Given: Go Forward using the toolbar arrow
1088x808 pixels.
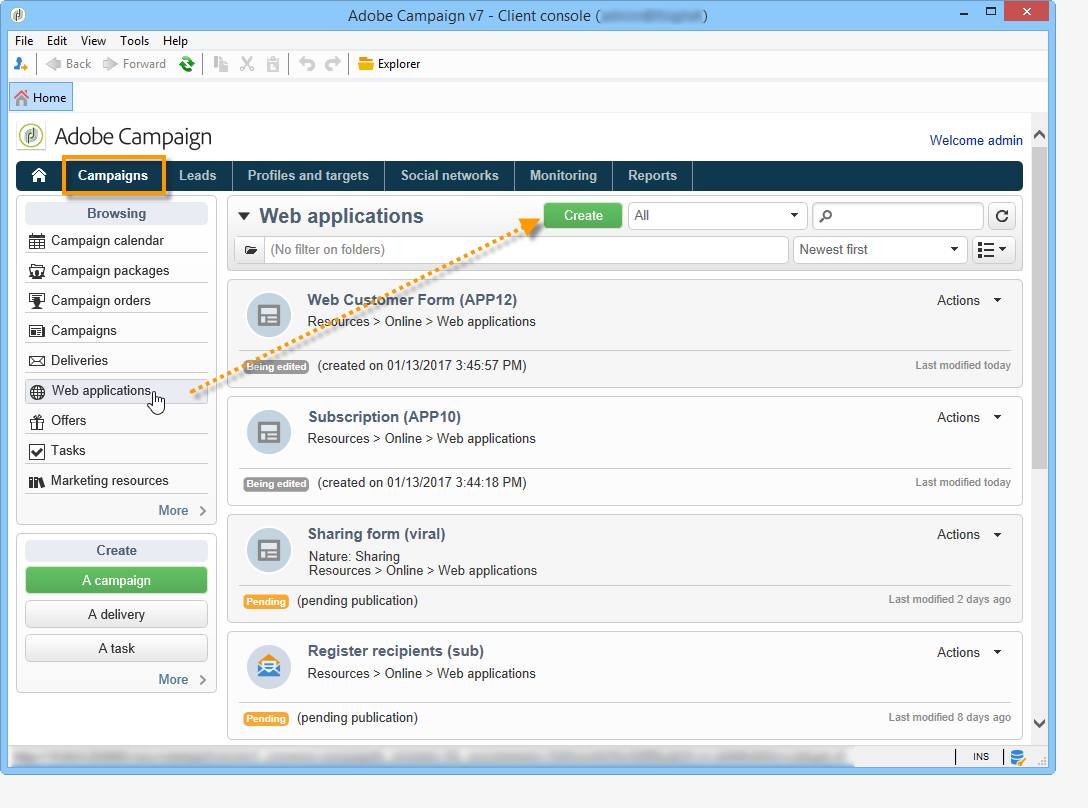Looking at the screenshot, I should (134, 64).
